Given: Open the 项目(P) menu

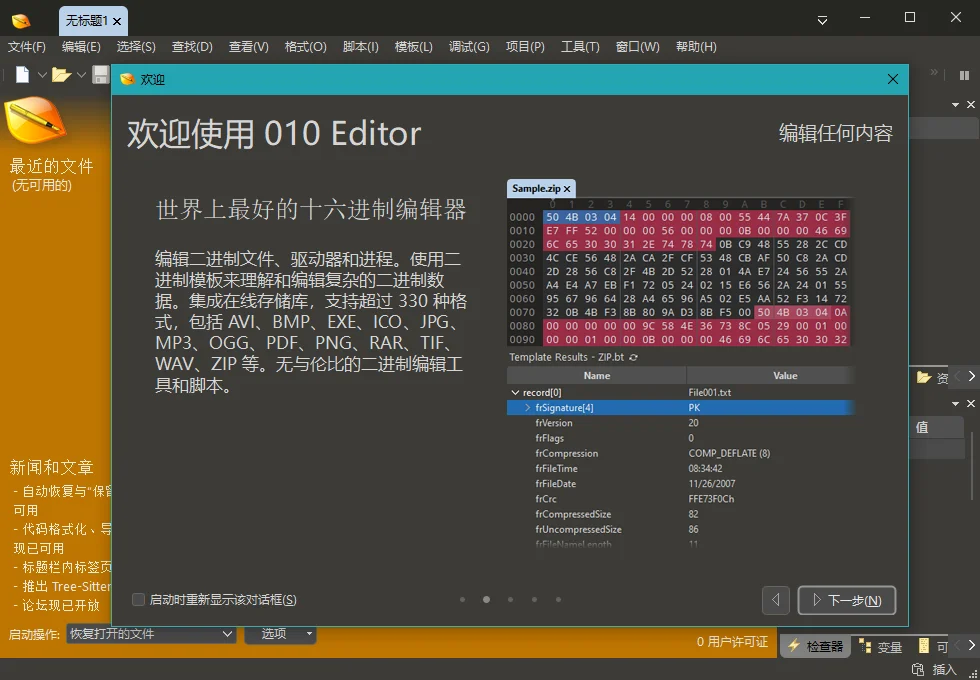Looking at the screenshot, I should coord(525,47).
